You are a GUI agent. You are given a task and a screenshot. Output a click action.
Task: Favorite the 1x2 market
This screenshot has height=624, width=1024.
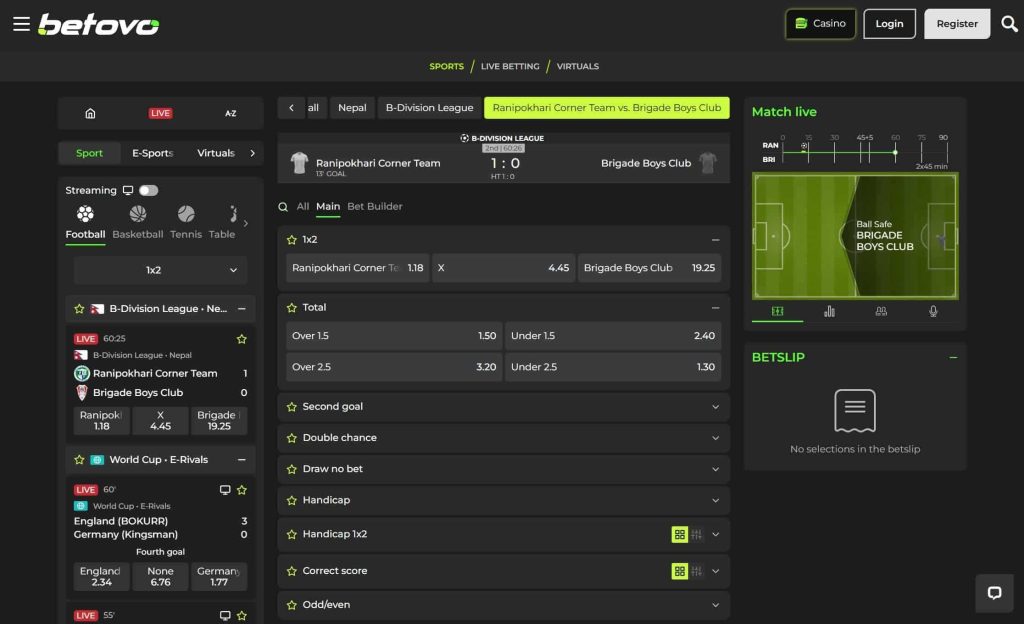(x=291, y=240)
